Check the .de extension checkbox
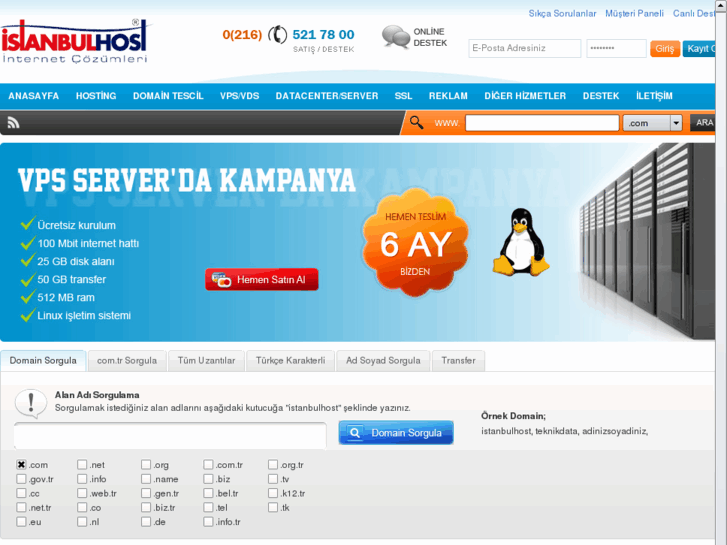The width and height of the screenshot is (727, 545). [x=146, y=522]
